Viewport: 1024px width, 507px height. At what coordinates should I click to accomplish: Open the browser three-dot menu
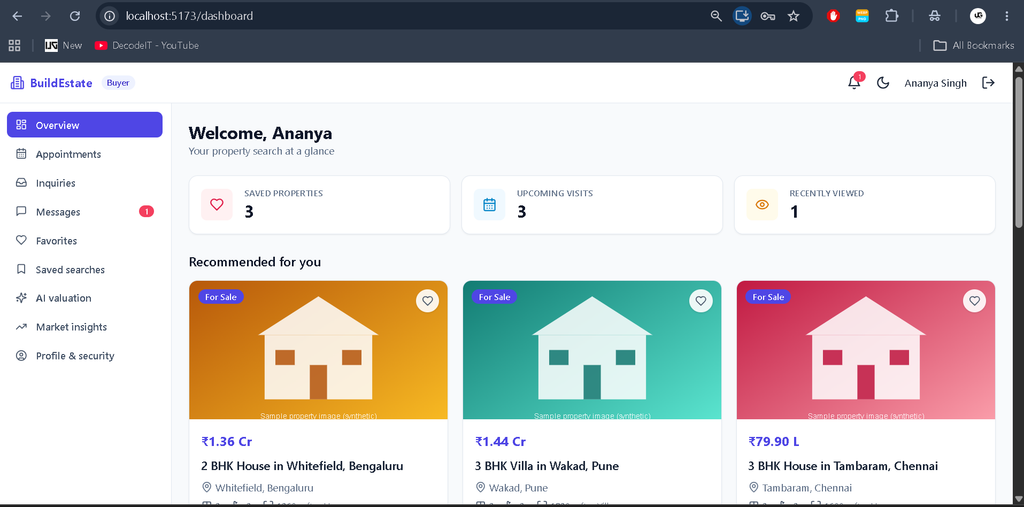1006,16
